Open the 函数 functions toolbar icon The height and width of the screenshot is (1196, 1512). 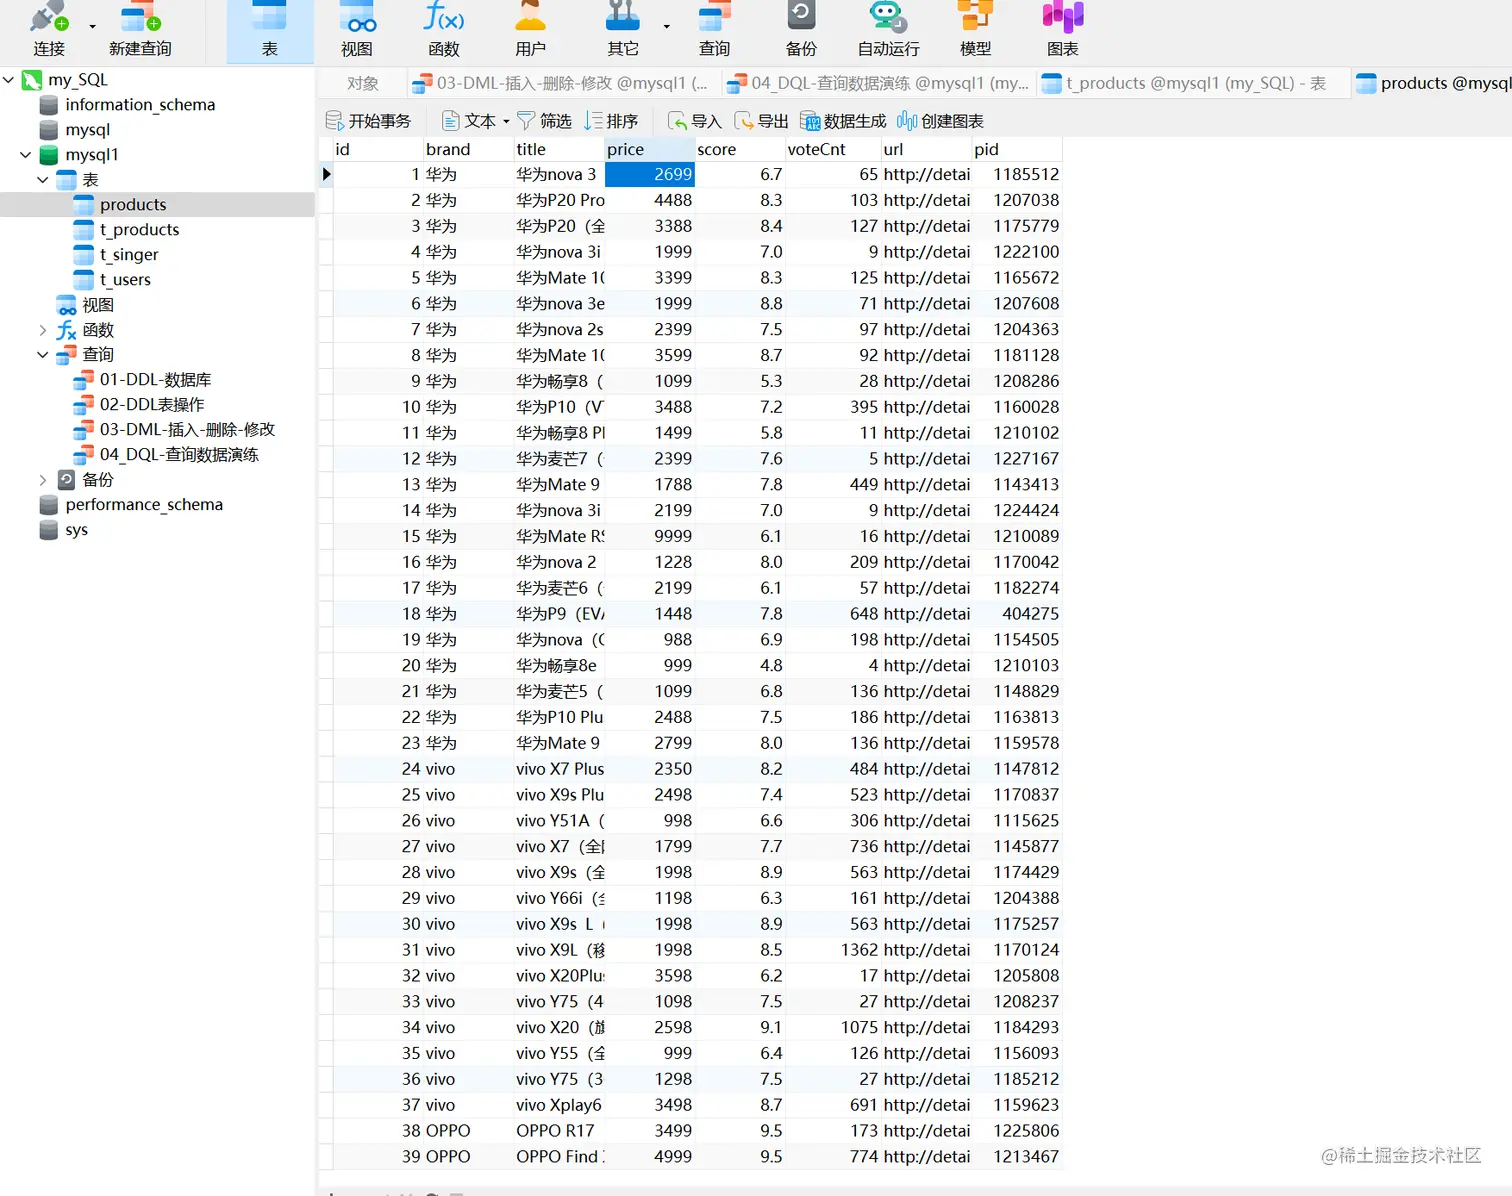(x=444, y=30)
